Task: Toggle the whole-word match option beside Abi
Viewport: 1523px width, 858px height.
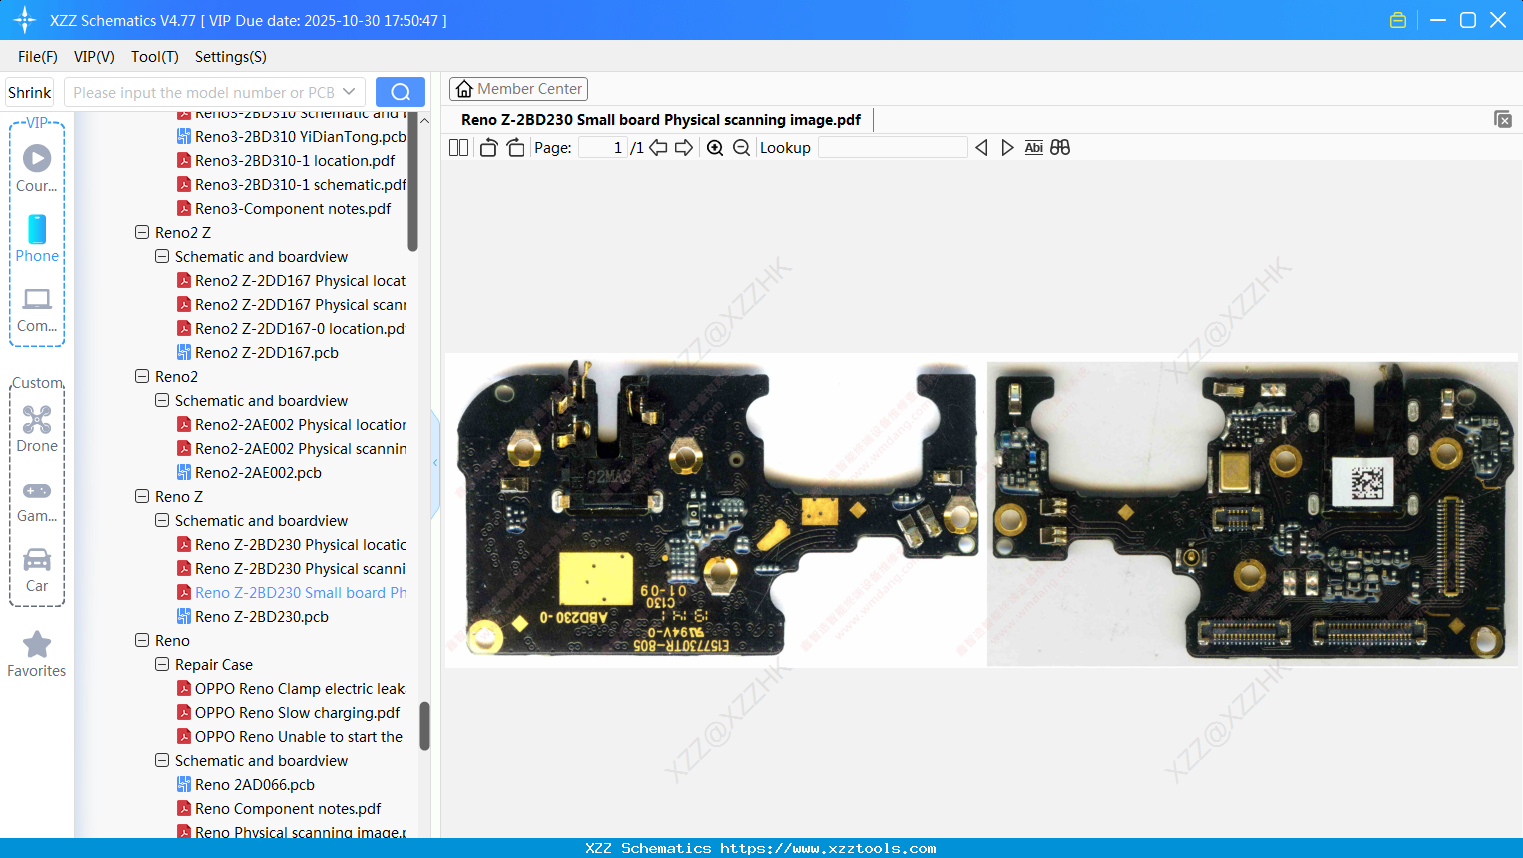Action: click(x=1060, y=147)
